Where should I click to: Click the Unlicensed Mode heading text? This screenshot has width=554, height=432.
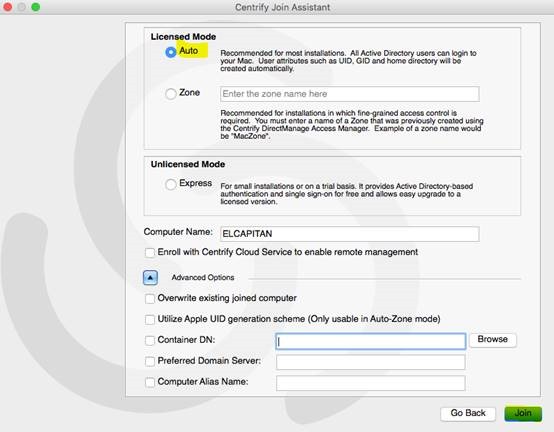click(x=188, y=164)
